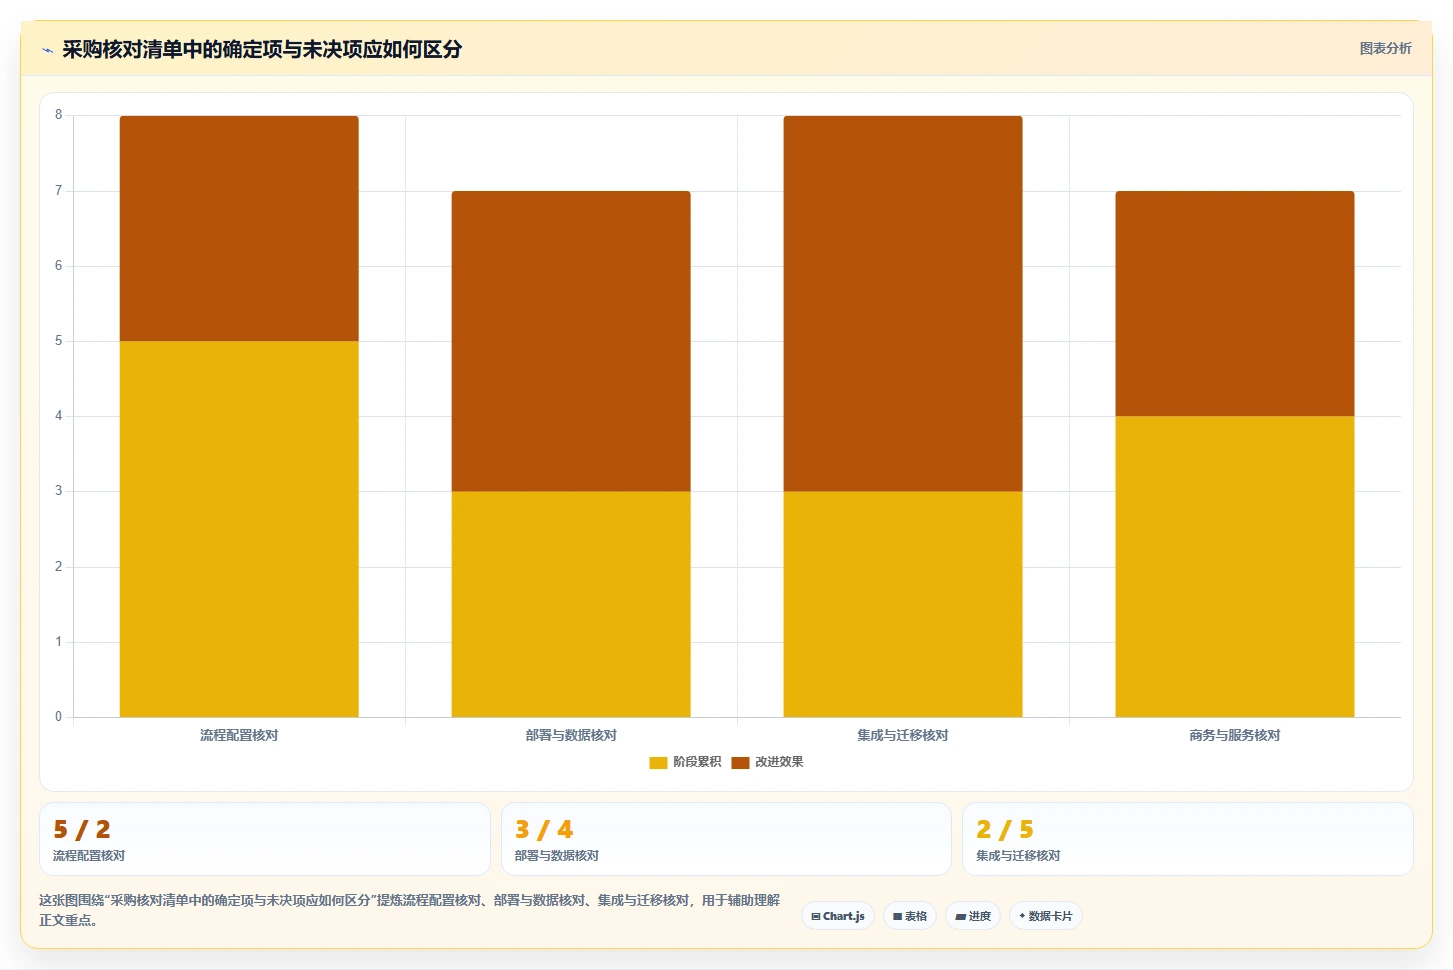Open the 5 / 2 流程配置核对 card
1453x970 pixels.
pyautogui.click(x=265, y=839)
